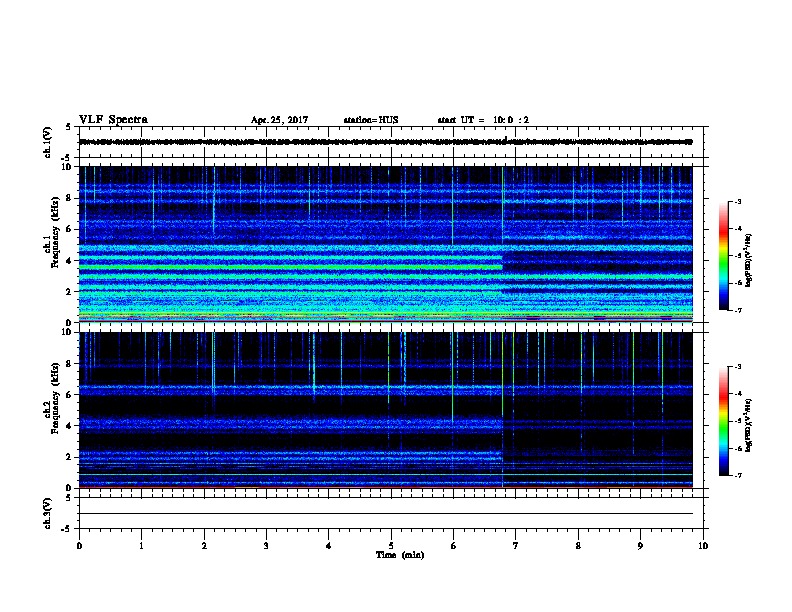Click the ch.1 colorbar log(PSD) label
Image resolution: width=792 pixels, height=612 pixels.
[749, 260]
